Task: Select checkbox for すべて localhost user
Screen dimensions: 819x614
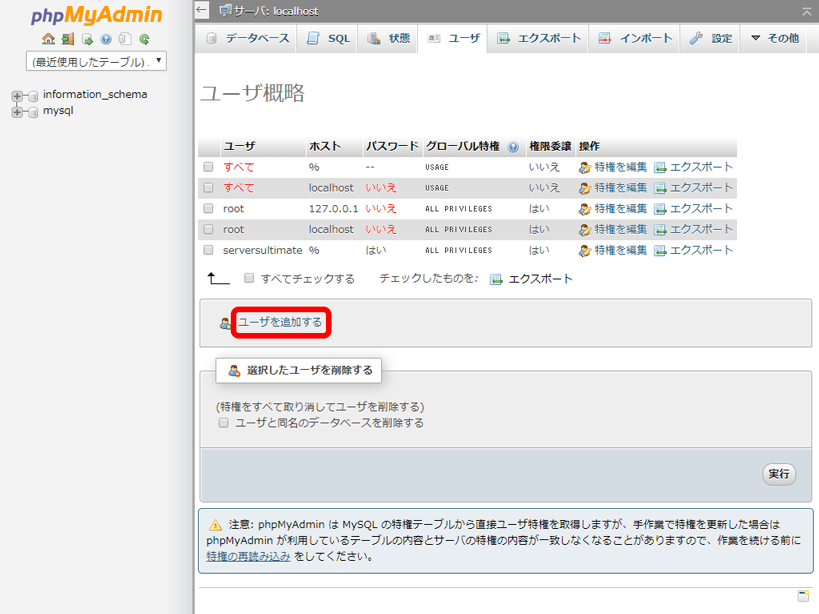Action: [208, 187]
